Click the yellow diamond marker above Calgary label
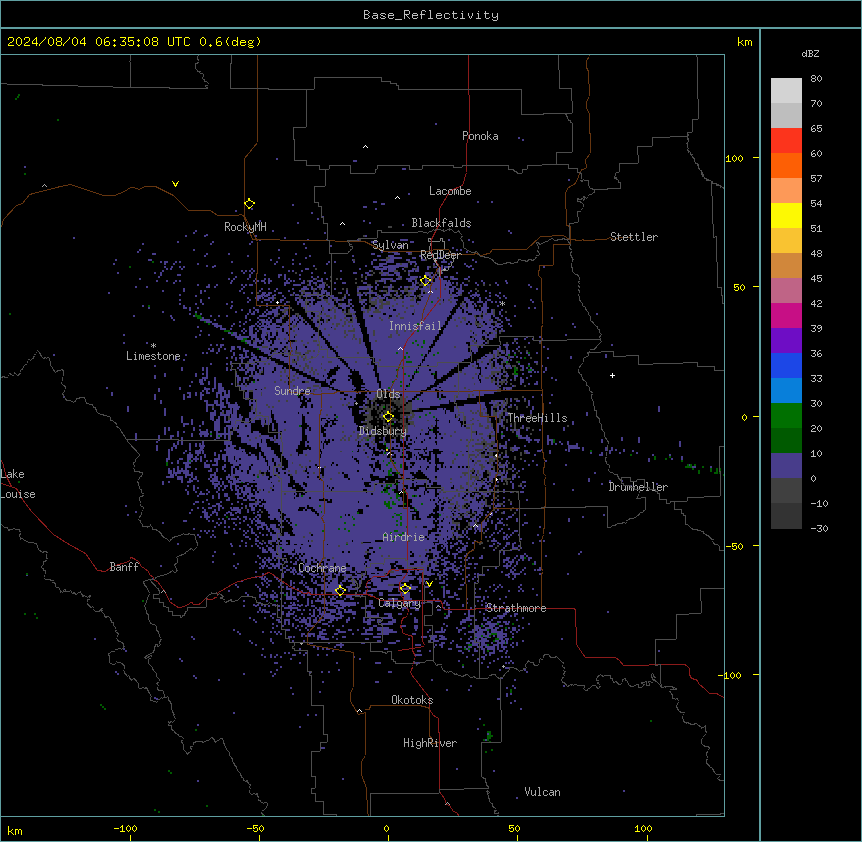The height and width of the screenshot is (842, 862). (x=405, y=589)
